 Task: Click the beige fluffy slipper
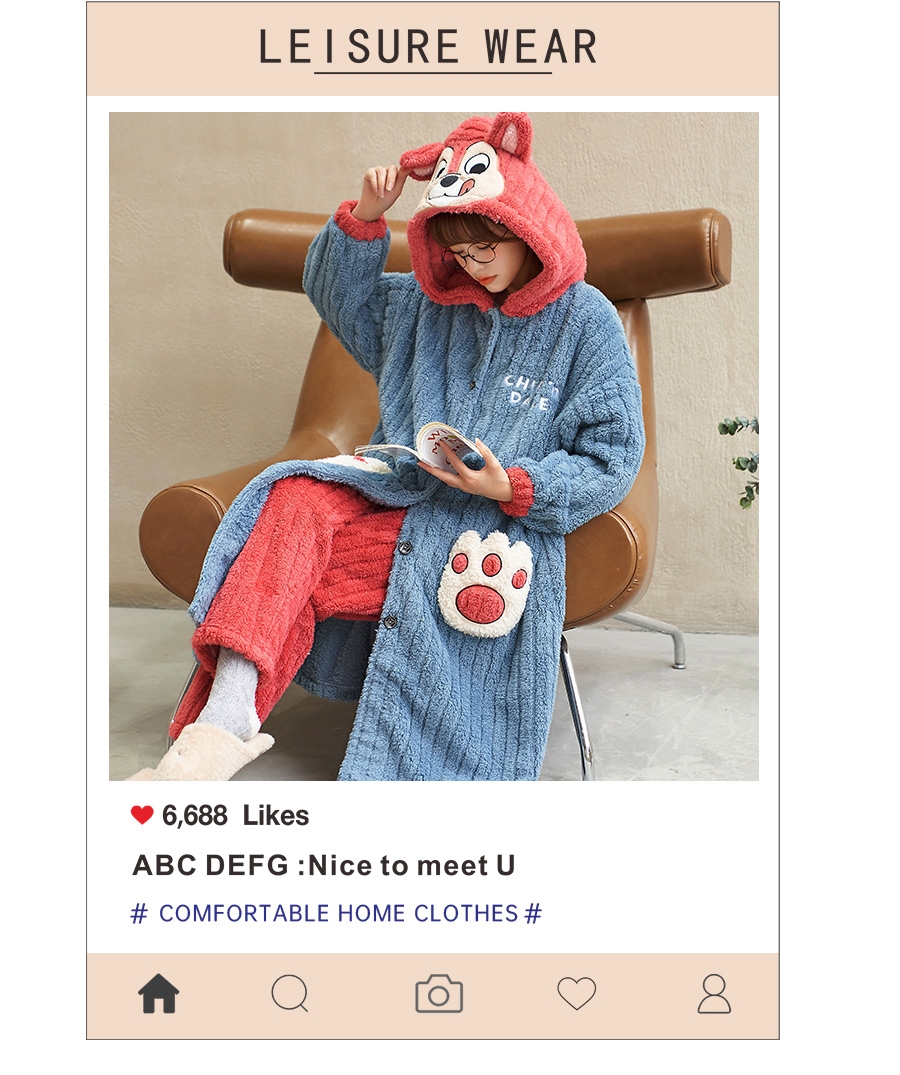(206, 754)
